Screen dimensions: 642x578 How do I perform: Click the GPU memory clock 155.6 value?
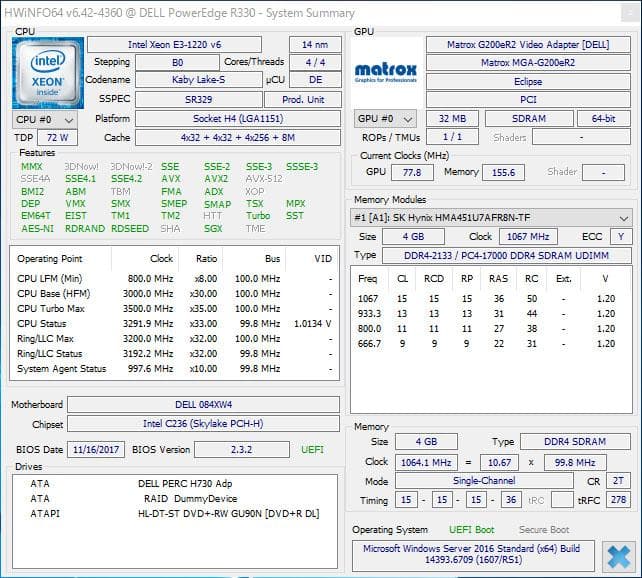(x=503, y=172)
